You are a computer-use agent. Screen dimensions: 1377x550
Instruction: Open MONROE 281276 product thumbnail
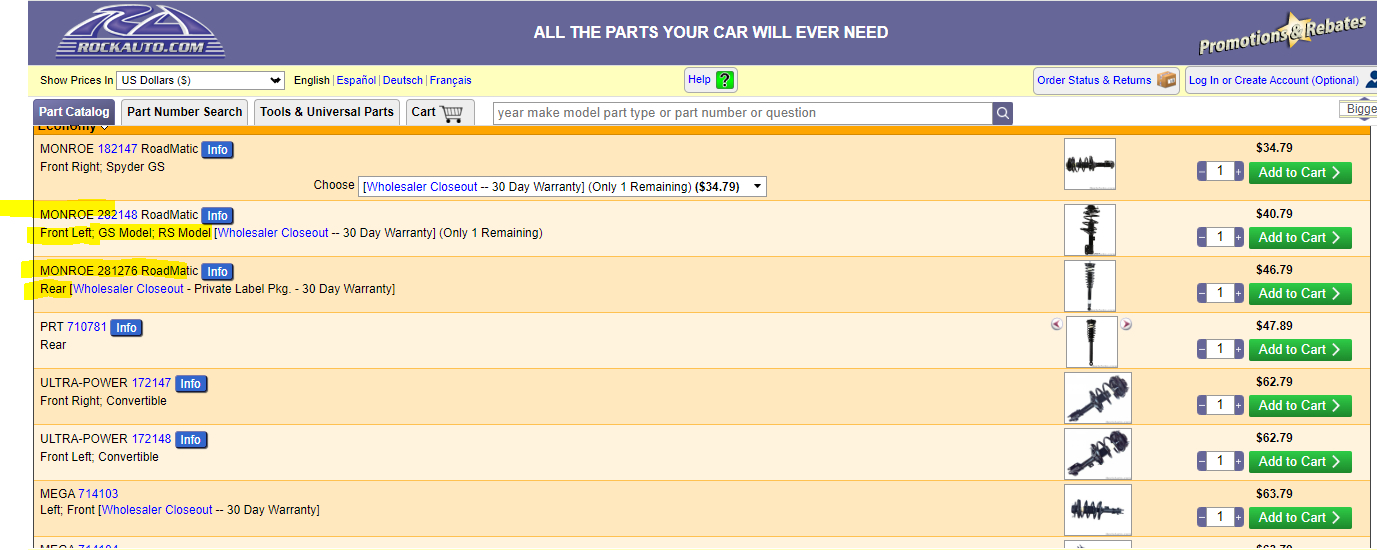pyautogui.click(x=1090, y=286)
